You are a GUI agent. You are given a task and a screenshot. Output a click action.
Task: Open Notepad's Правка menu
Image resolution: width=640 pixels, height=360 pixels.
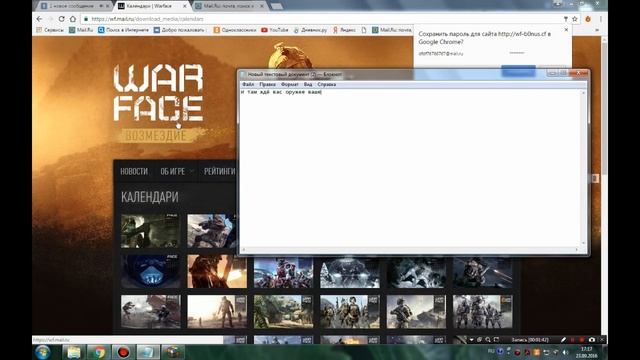(267, 84)
